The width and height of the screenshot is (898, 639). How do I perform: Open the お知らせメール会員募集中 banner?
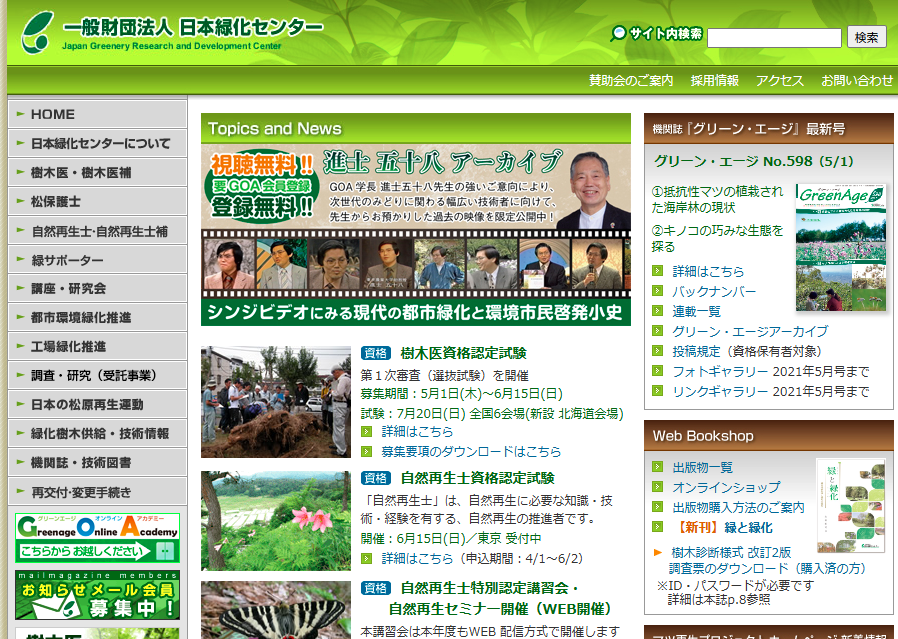pos(97,595)
